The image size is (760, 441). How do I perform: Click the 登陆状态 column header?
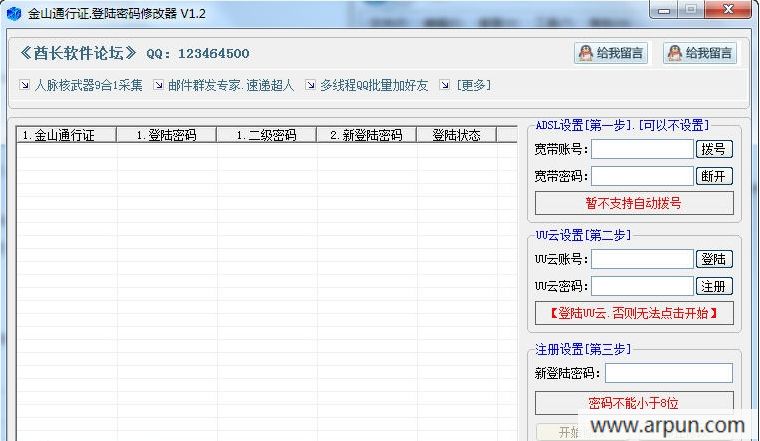(457, 135)
